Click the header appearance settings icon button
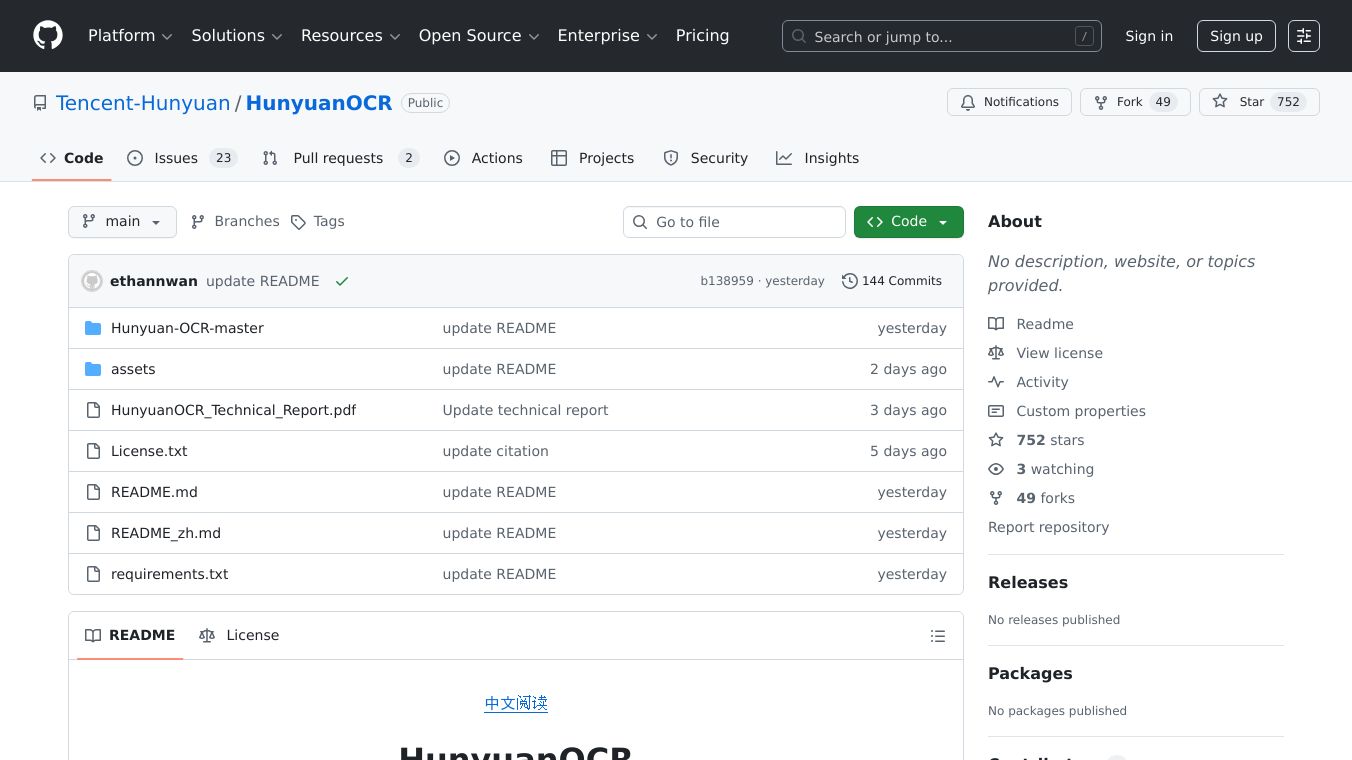The width and height of the screenshot is (1352, 760). coord(1303,36)
